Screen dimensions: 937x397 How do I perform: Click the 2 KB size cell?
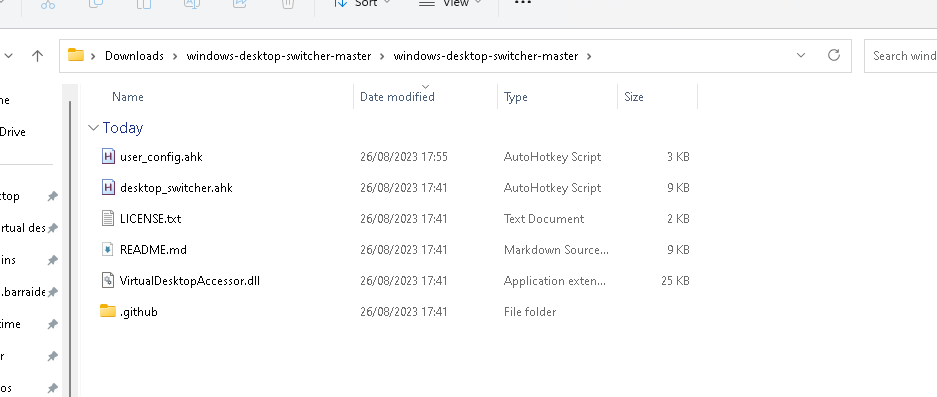click(x=678, y=219)
